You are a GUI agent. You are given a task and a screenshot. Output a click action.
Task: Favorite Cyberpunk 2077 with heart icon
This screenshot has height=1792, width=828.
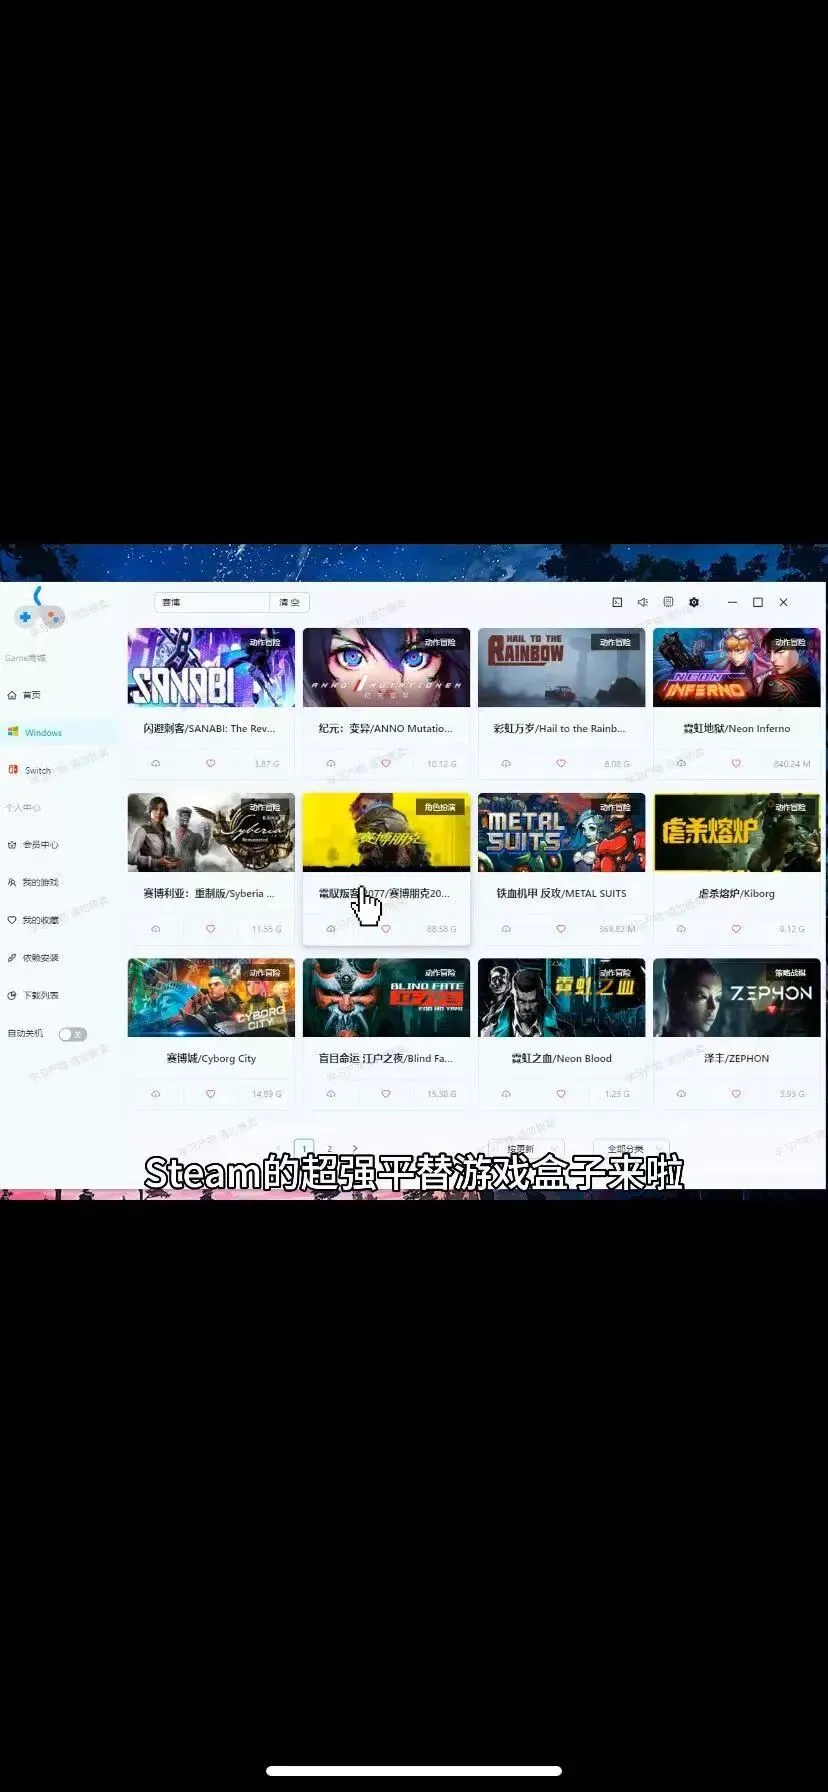[386, 929]
